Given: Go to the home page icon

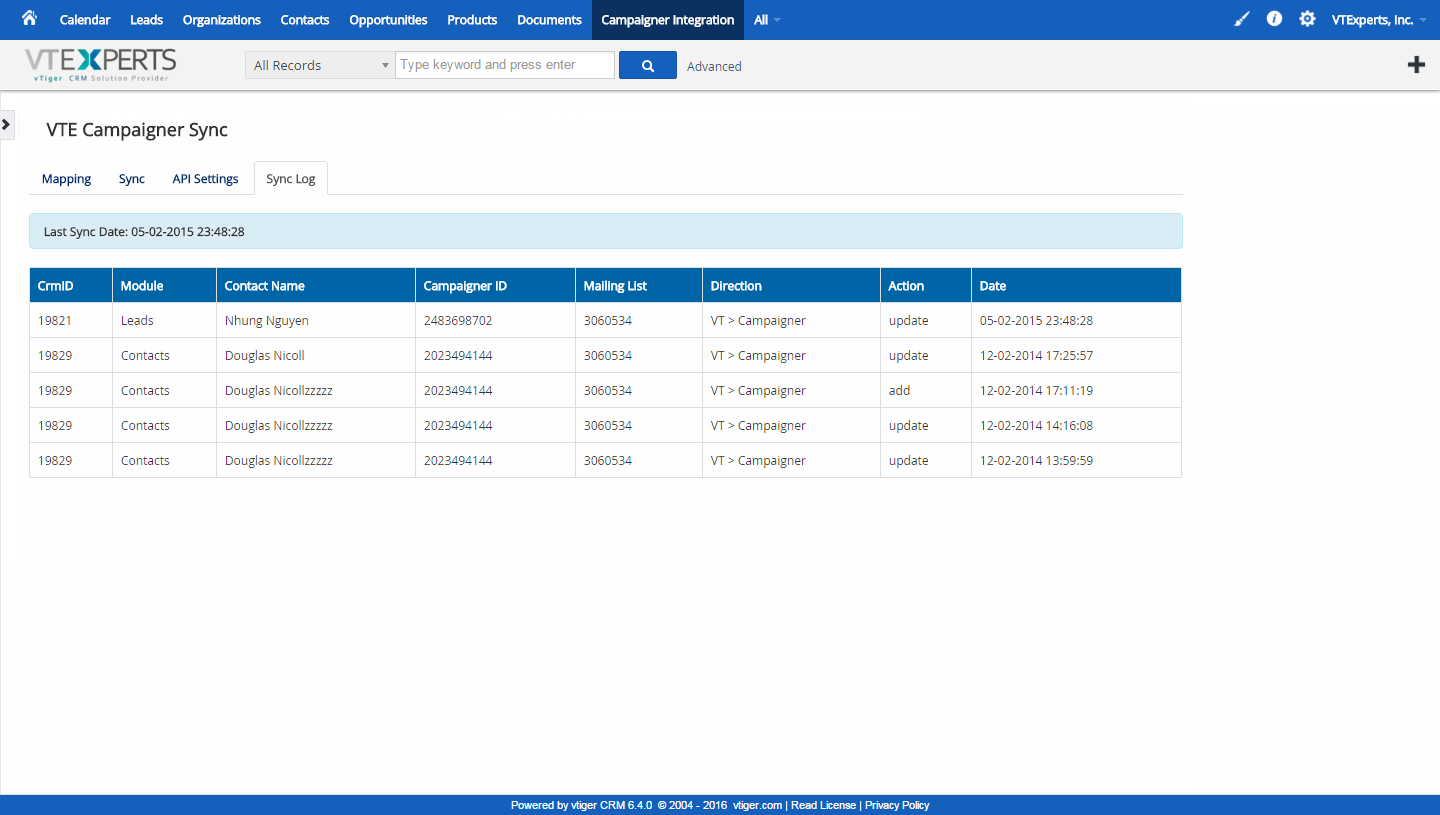Looking at the screenshot, I should [x=29, y=18].
